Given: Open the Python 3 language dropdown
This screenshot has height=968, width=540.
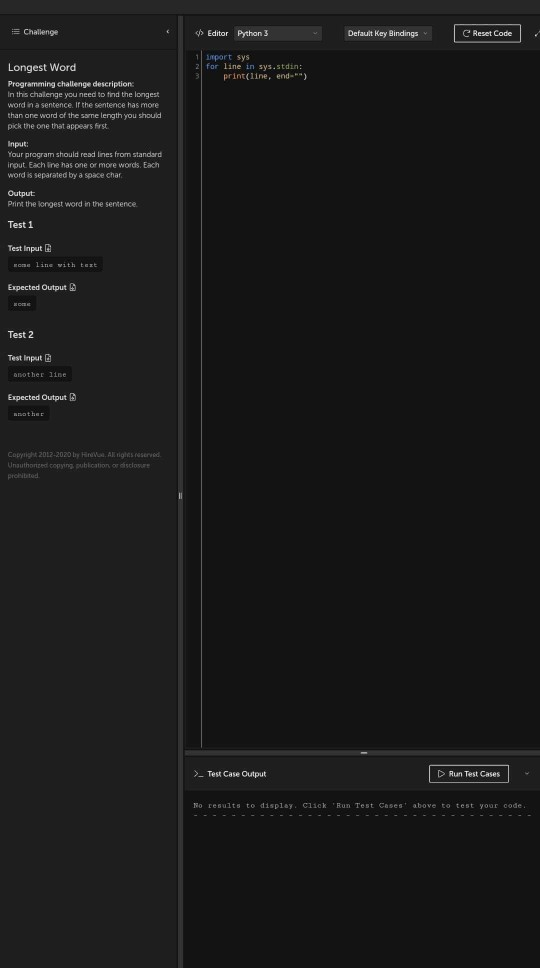Looking at the screenshot, I should [278, 33].
